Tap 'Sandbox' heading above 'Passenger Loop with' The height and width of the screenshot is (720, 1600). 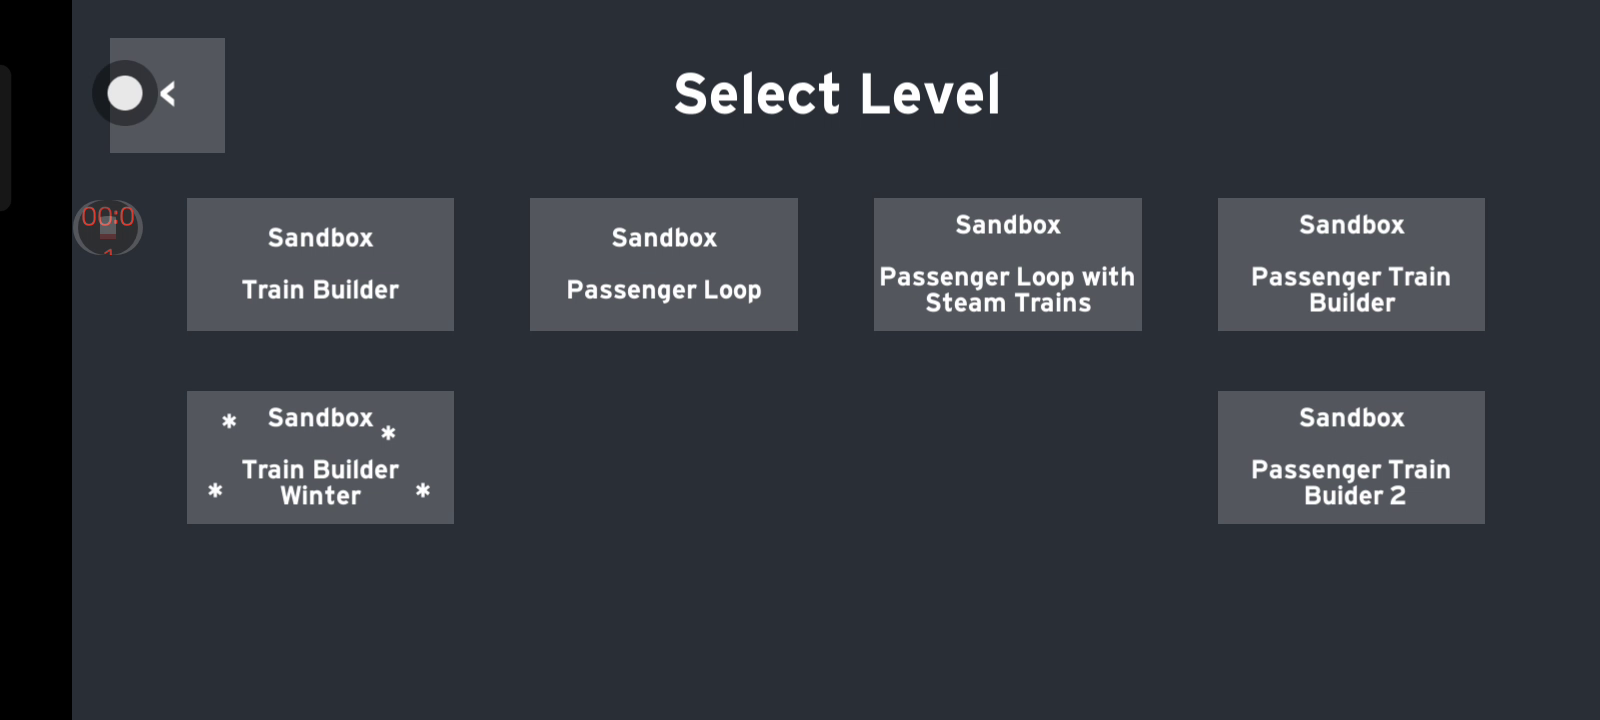1007,225
